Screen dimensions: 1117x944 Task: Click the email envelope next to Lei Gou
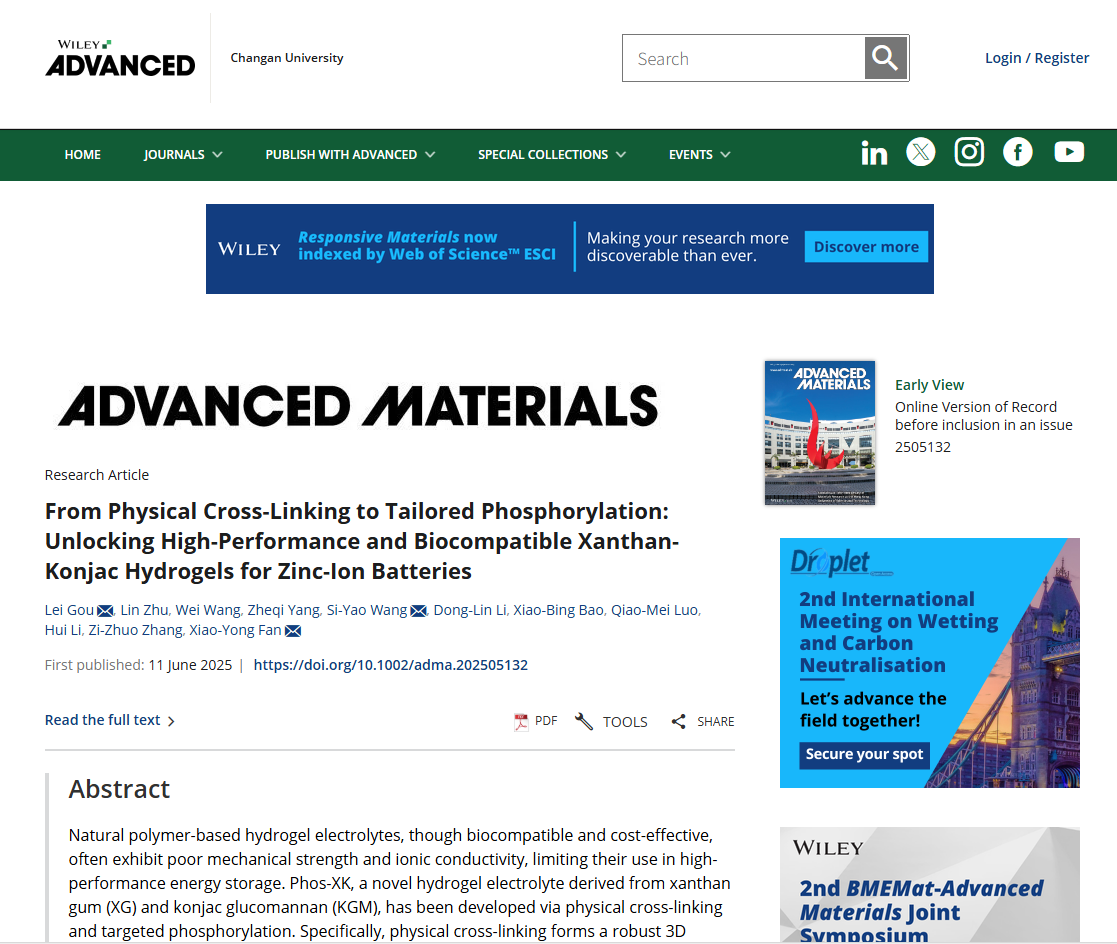coord(105,611)
